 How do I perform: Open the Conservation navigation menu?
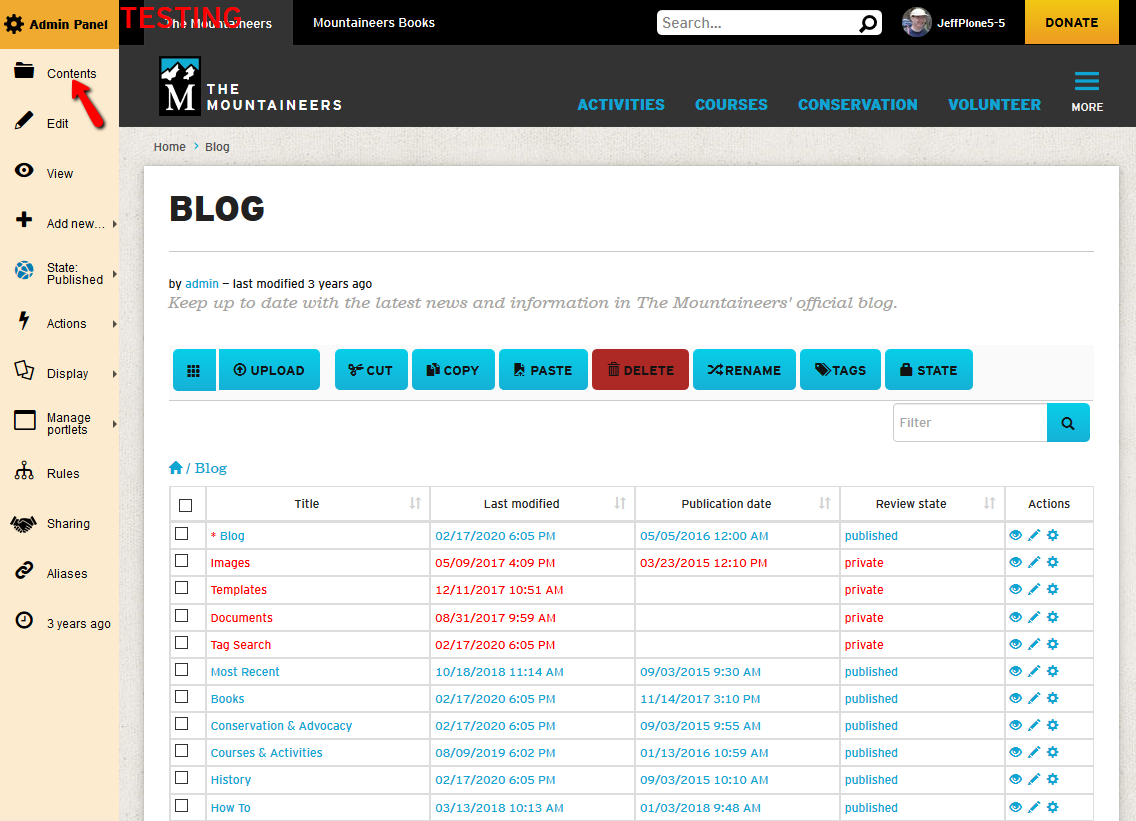(x=857, y=104)
